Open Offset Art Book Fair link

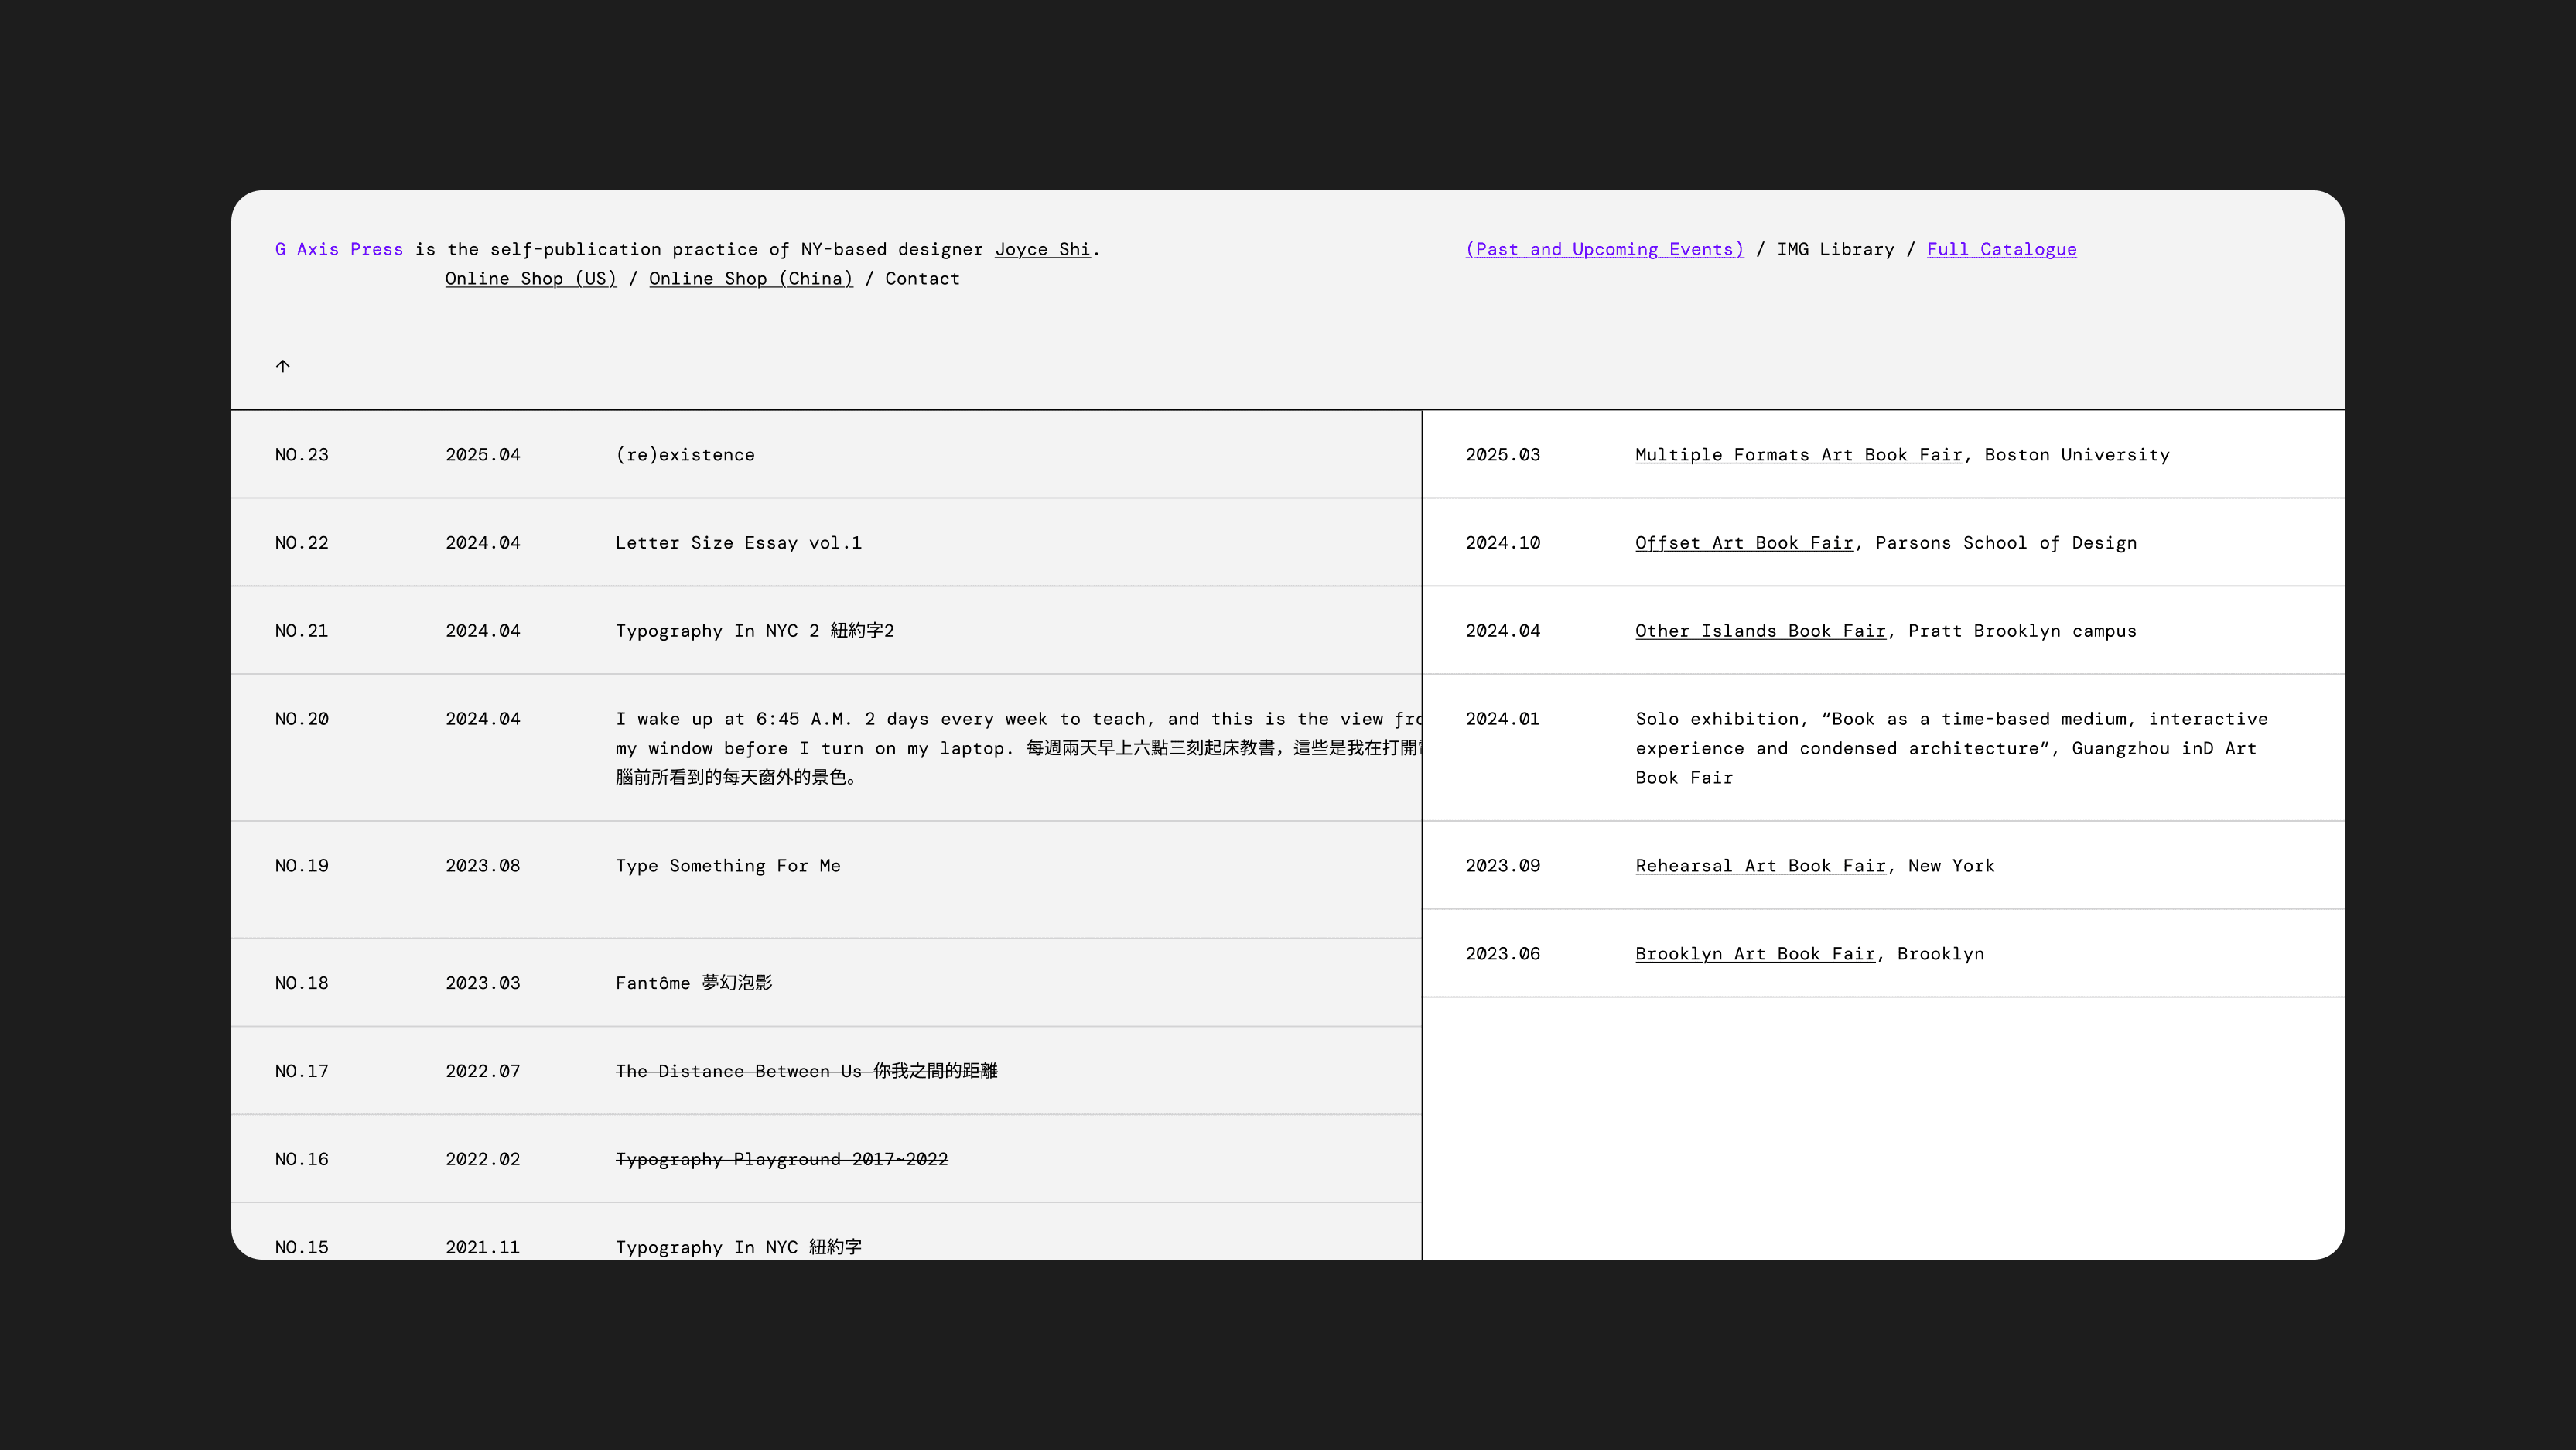tap(1743, 543)
